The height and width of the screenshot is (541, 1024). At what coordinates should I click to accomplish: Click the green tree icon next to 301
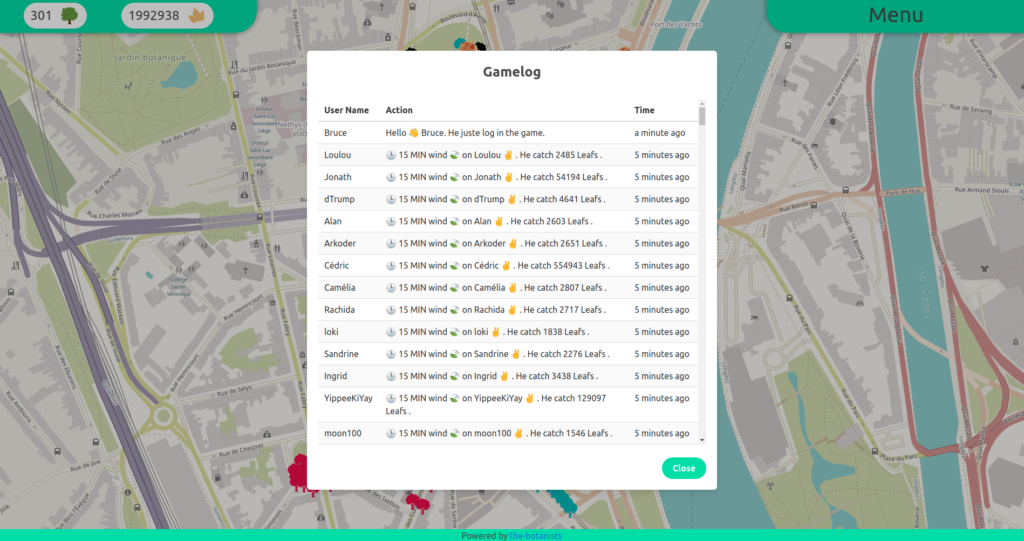[69, 15]
